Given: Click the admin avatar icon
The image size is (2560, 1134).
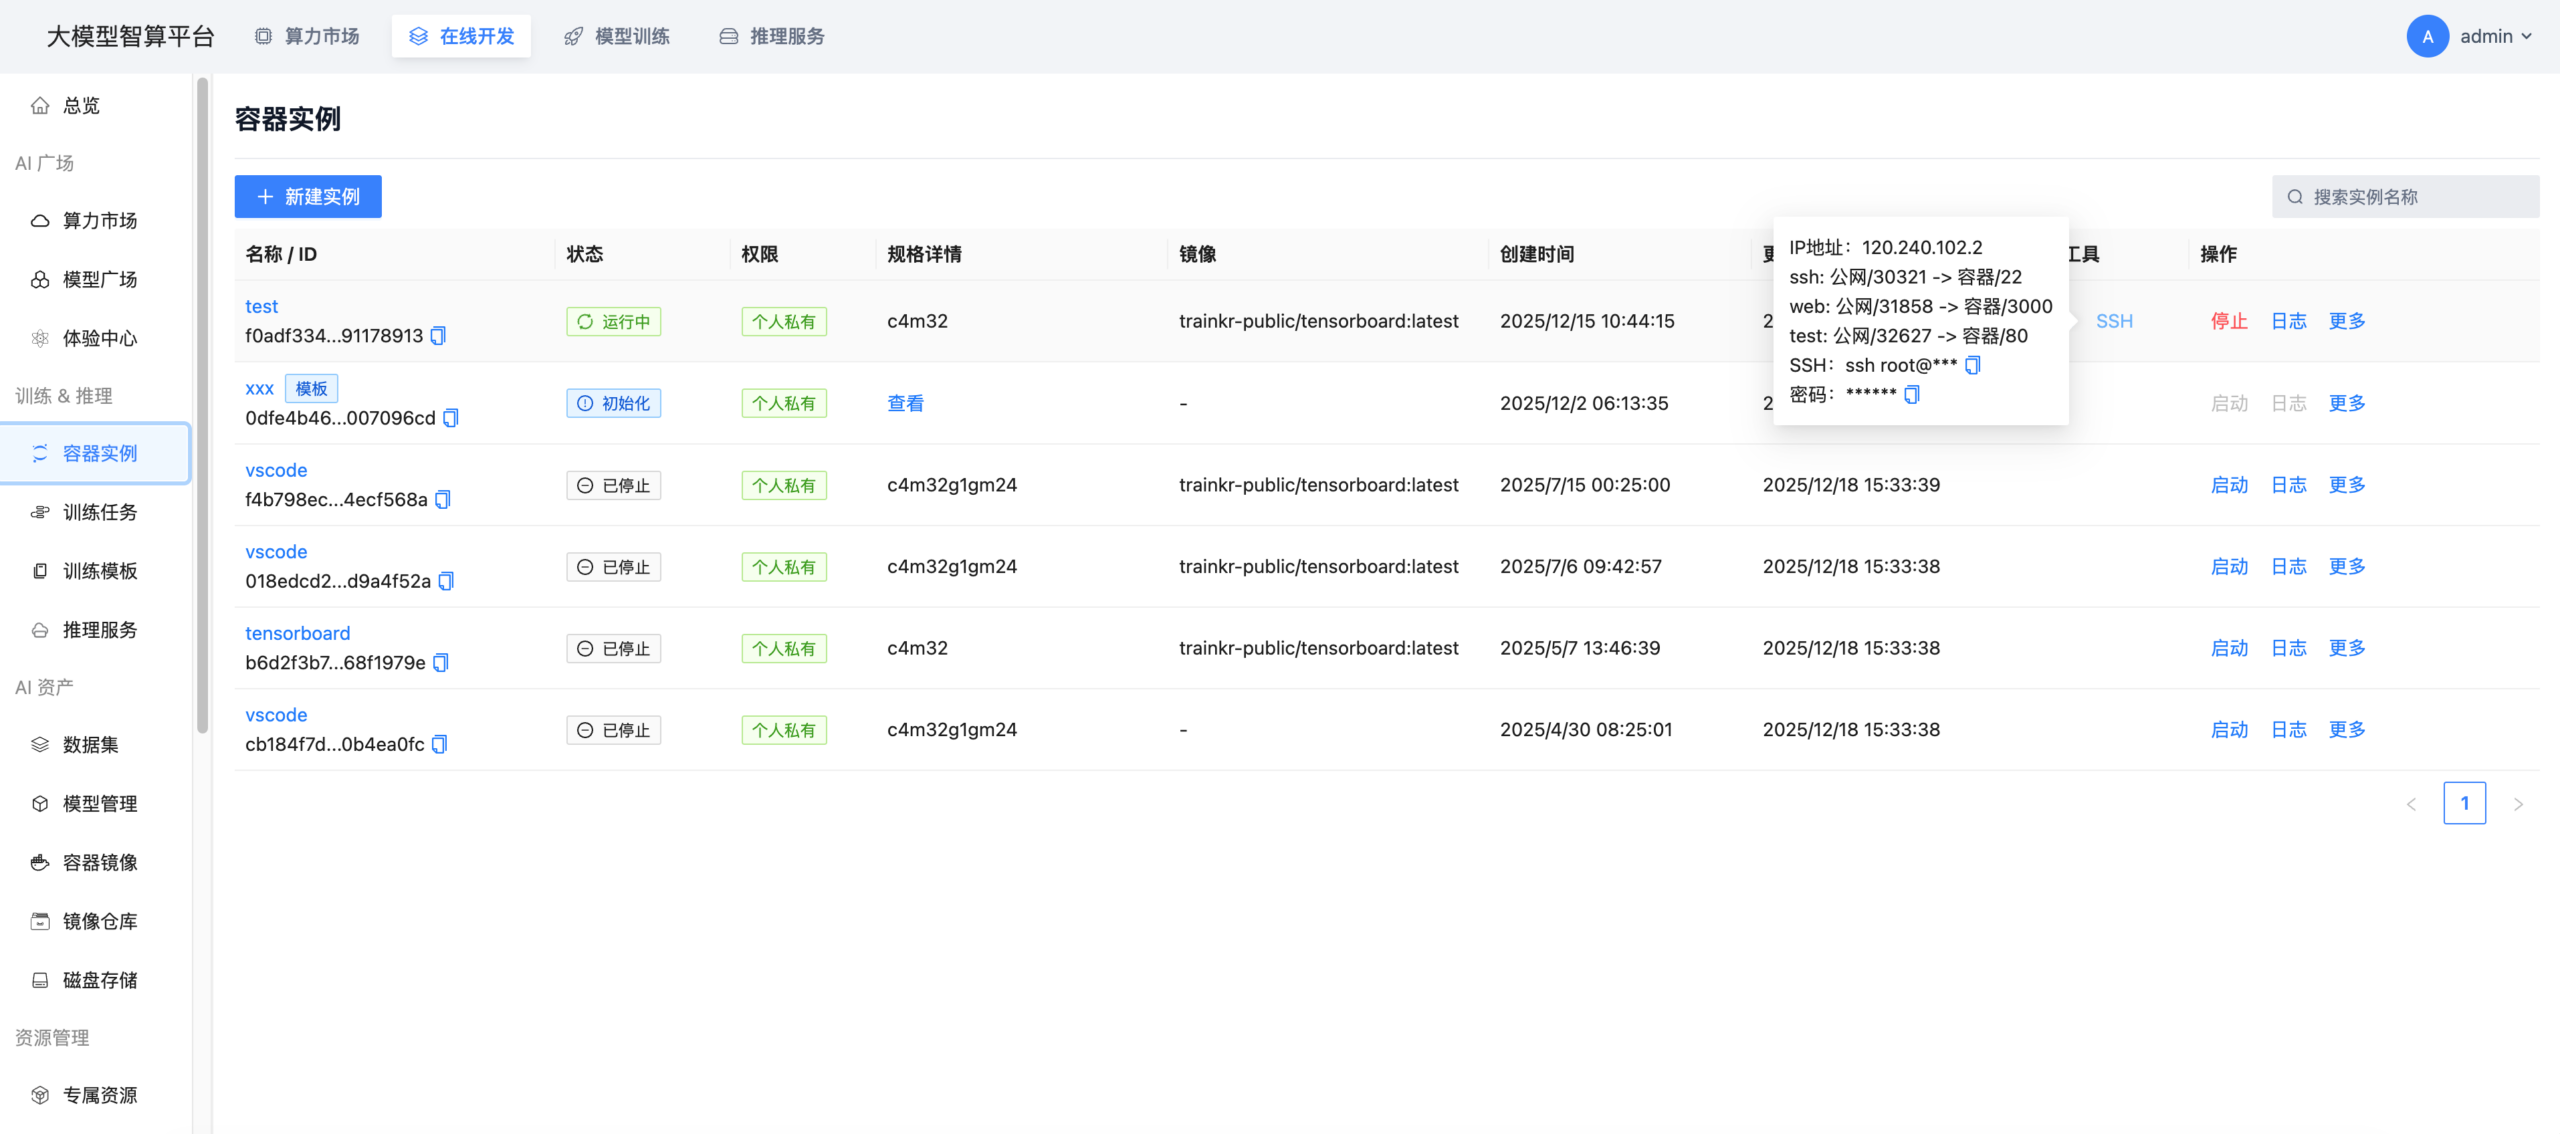Looking at the screenshot, I should 2427,36.
